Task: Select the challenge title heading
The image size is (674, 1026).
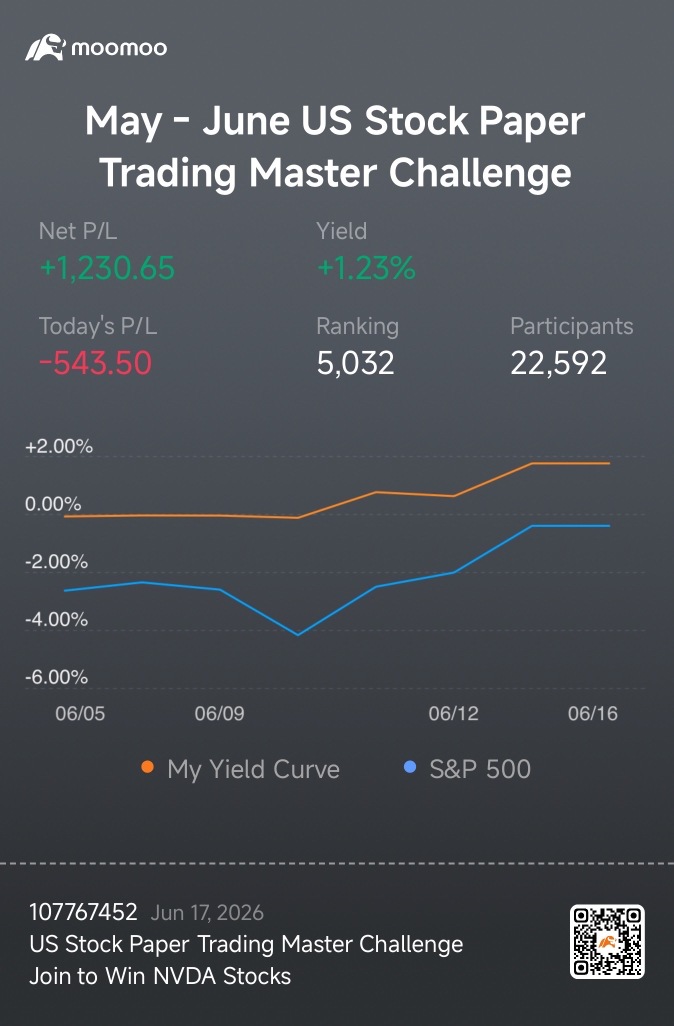Action: coord(335,147)
